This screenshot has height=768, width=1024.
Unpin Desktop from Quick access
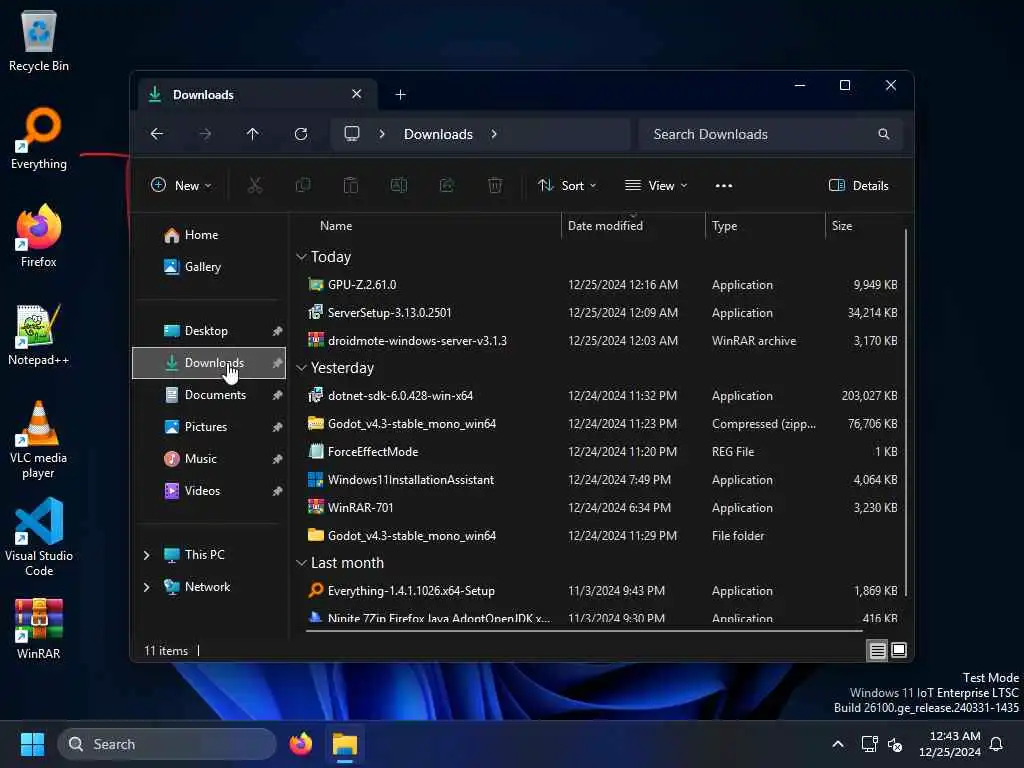point(278,331)
